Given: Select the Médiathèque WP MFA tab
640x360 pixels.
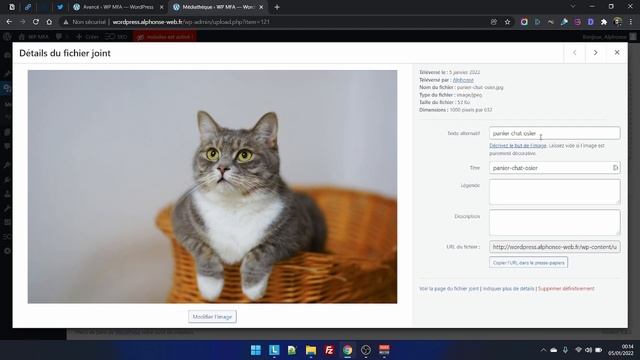Looking at the screenshot, I should 218,7.
